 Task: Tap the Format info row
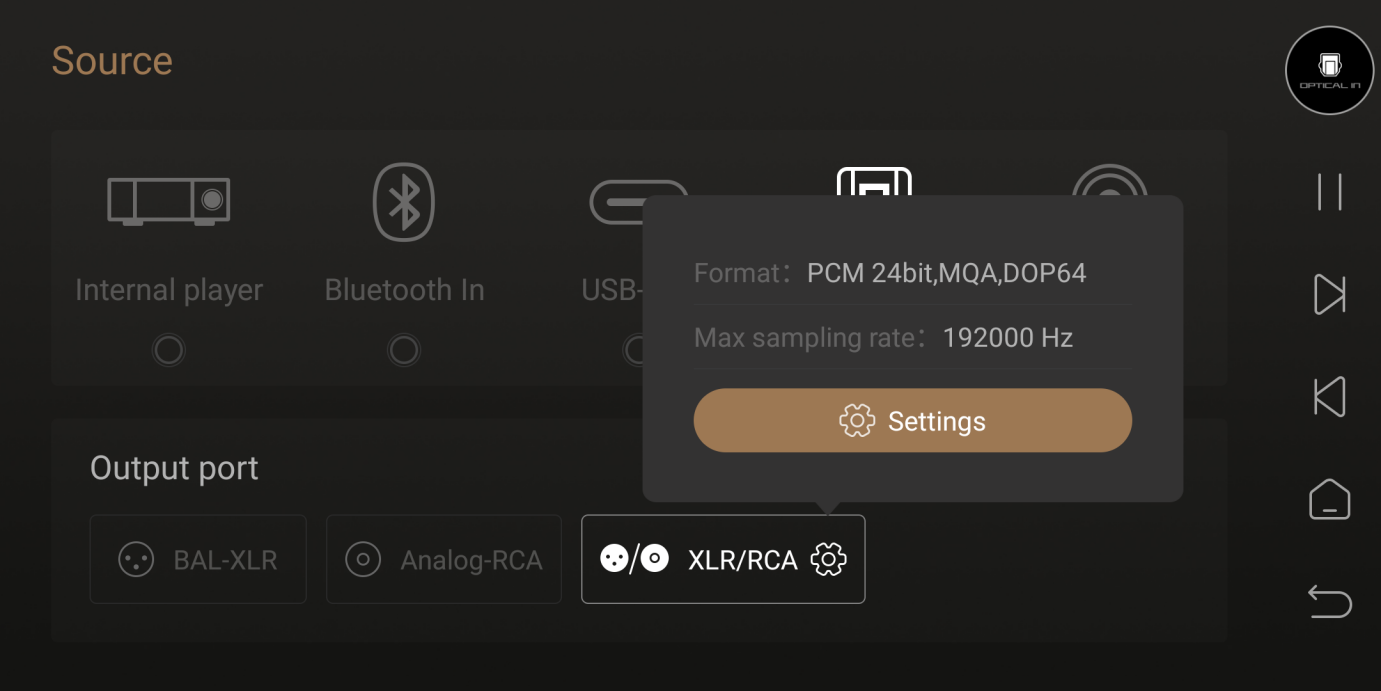click(x=912, y=273)
